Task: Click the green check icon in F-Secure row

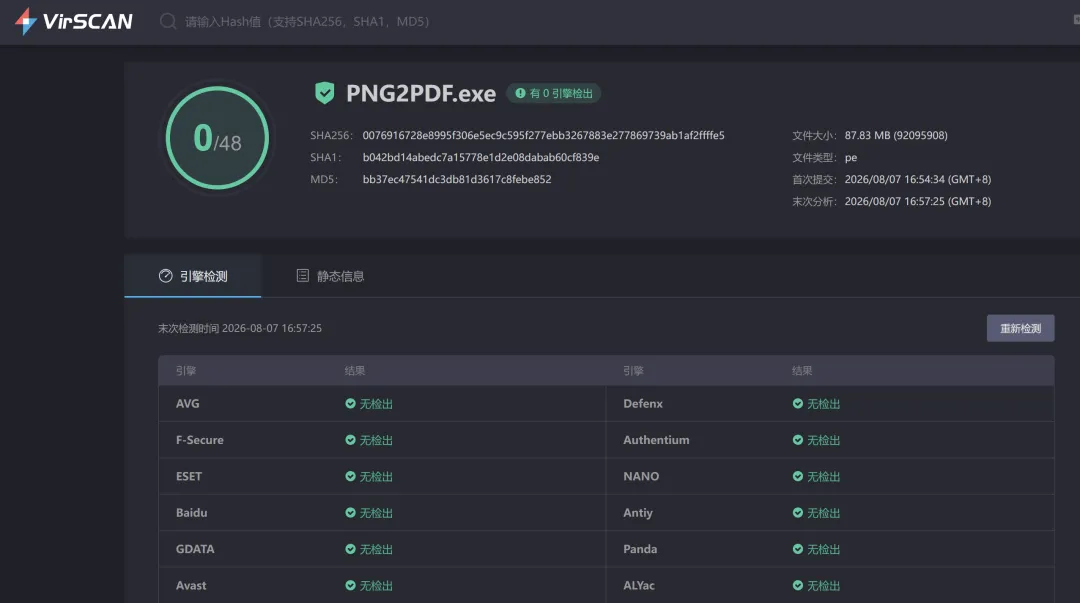Action: pos(351,440)
